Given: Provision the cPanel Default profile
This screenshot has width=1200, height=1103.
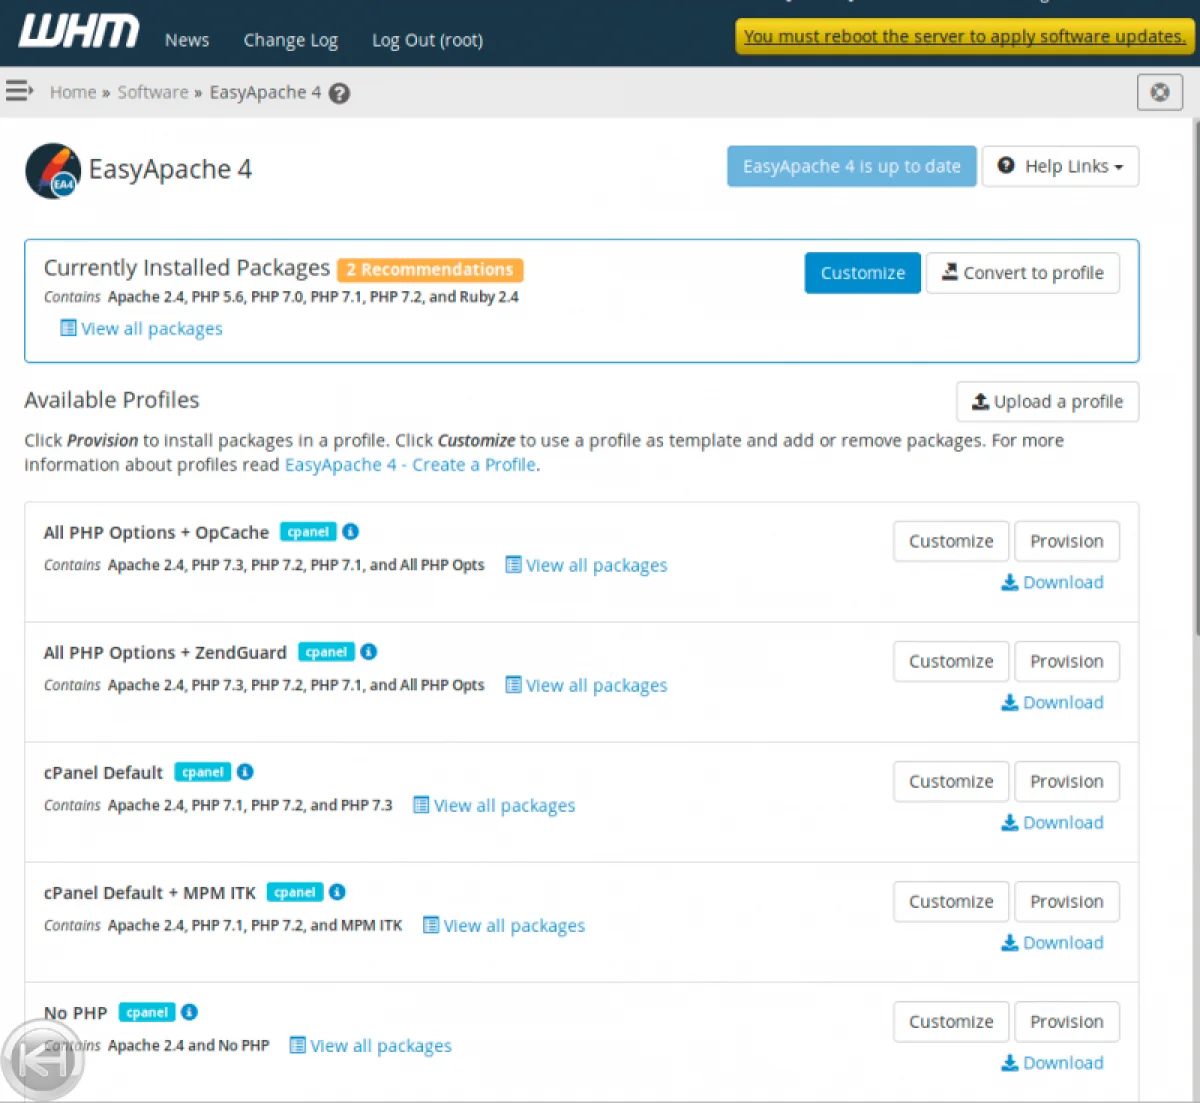Looking at the screenshot, I should [1066, 782].
